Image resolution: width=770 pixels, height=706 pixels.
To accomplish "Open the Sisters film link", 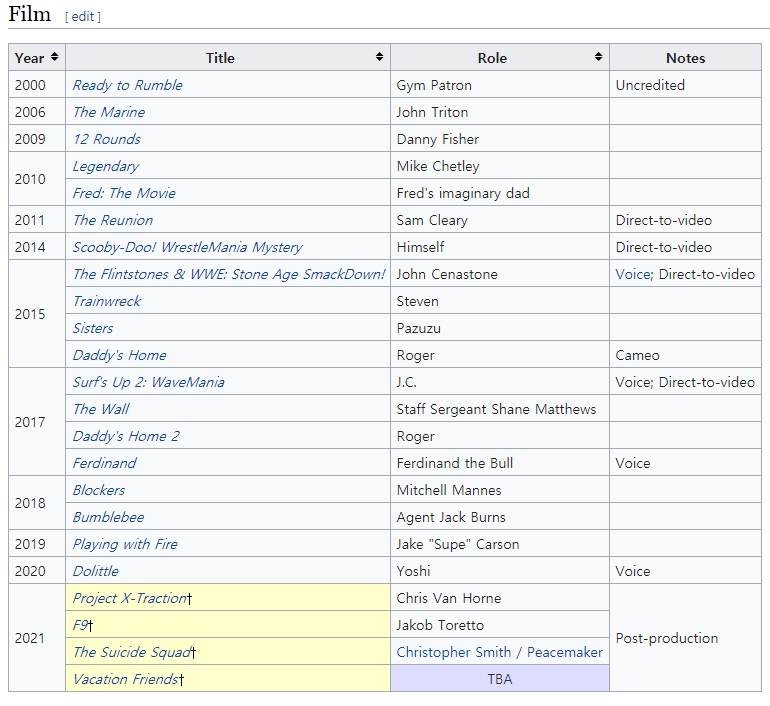I will (x=93, y=328).
